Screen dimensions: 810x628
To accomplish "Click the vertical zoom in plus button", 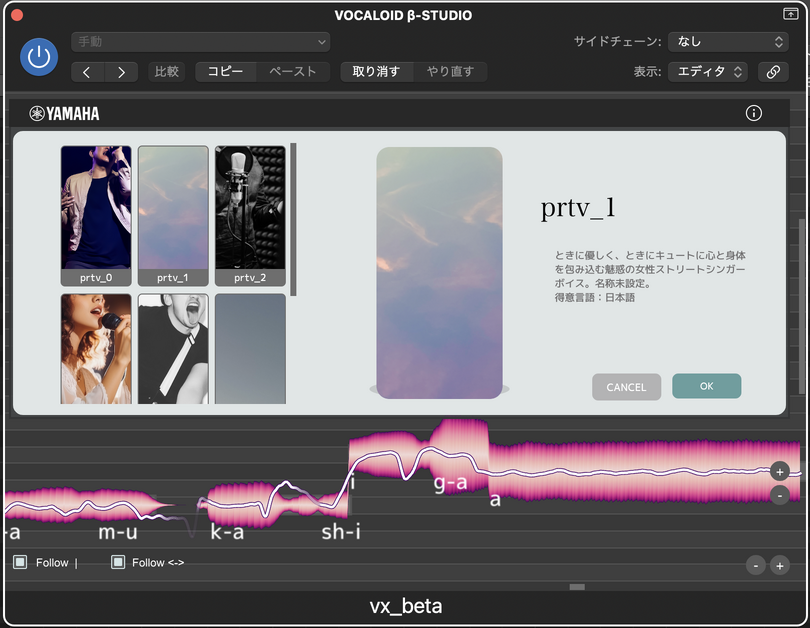I will [x=780, y=471].
